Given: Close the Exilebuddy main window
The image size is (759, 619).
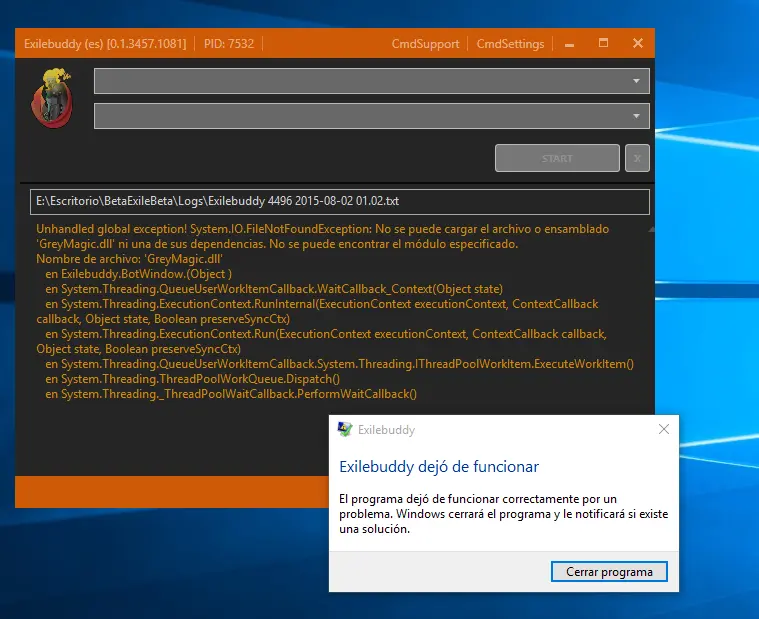Looking at the screenshot, I should (638, 43).
